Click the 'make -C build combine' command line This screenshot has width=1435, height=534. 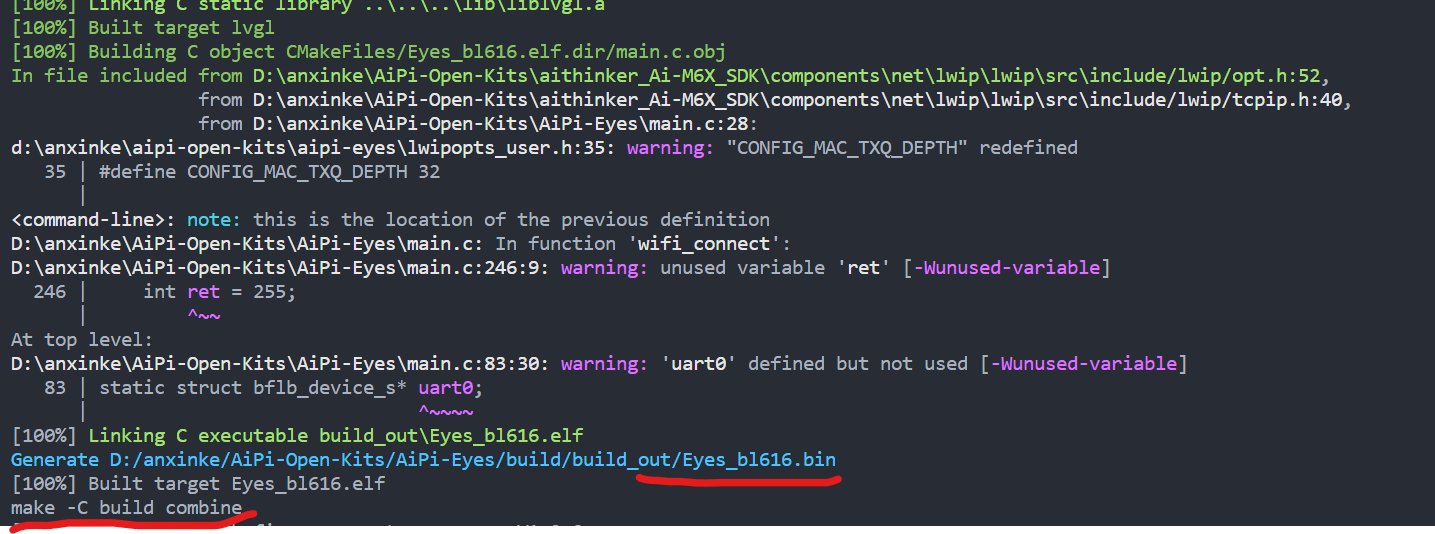tap(127, 508)
